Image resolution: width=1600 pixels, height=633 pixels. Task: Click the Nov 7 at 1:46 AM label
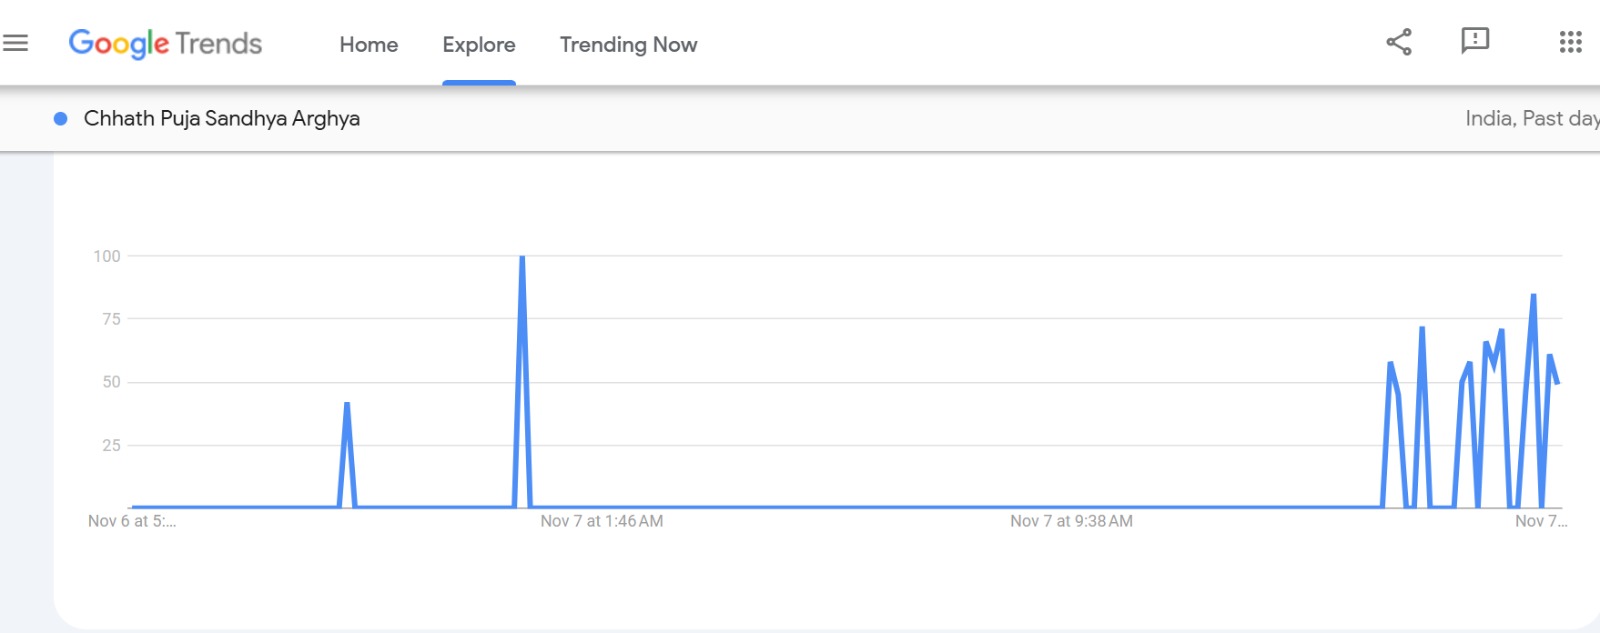(600, 521)
